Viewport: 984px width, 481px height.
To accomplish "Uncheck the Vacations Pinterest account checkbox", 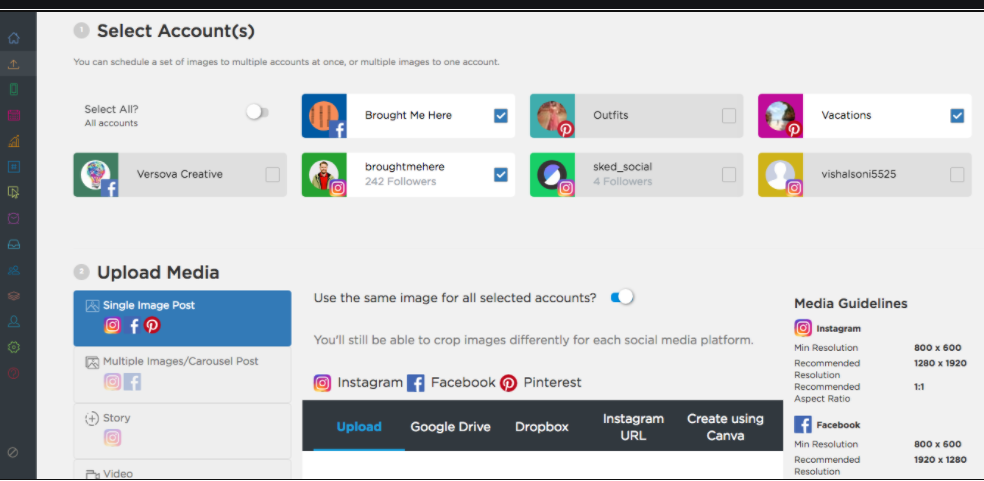I will tap(957, 116).
